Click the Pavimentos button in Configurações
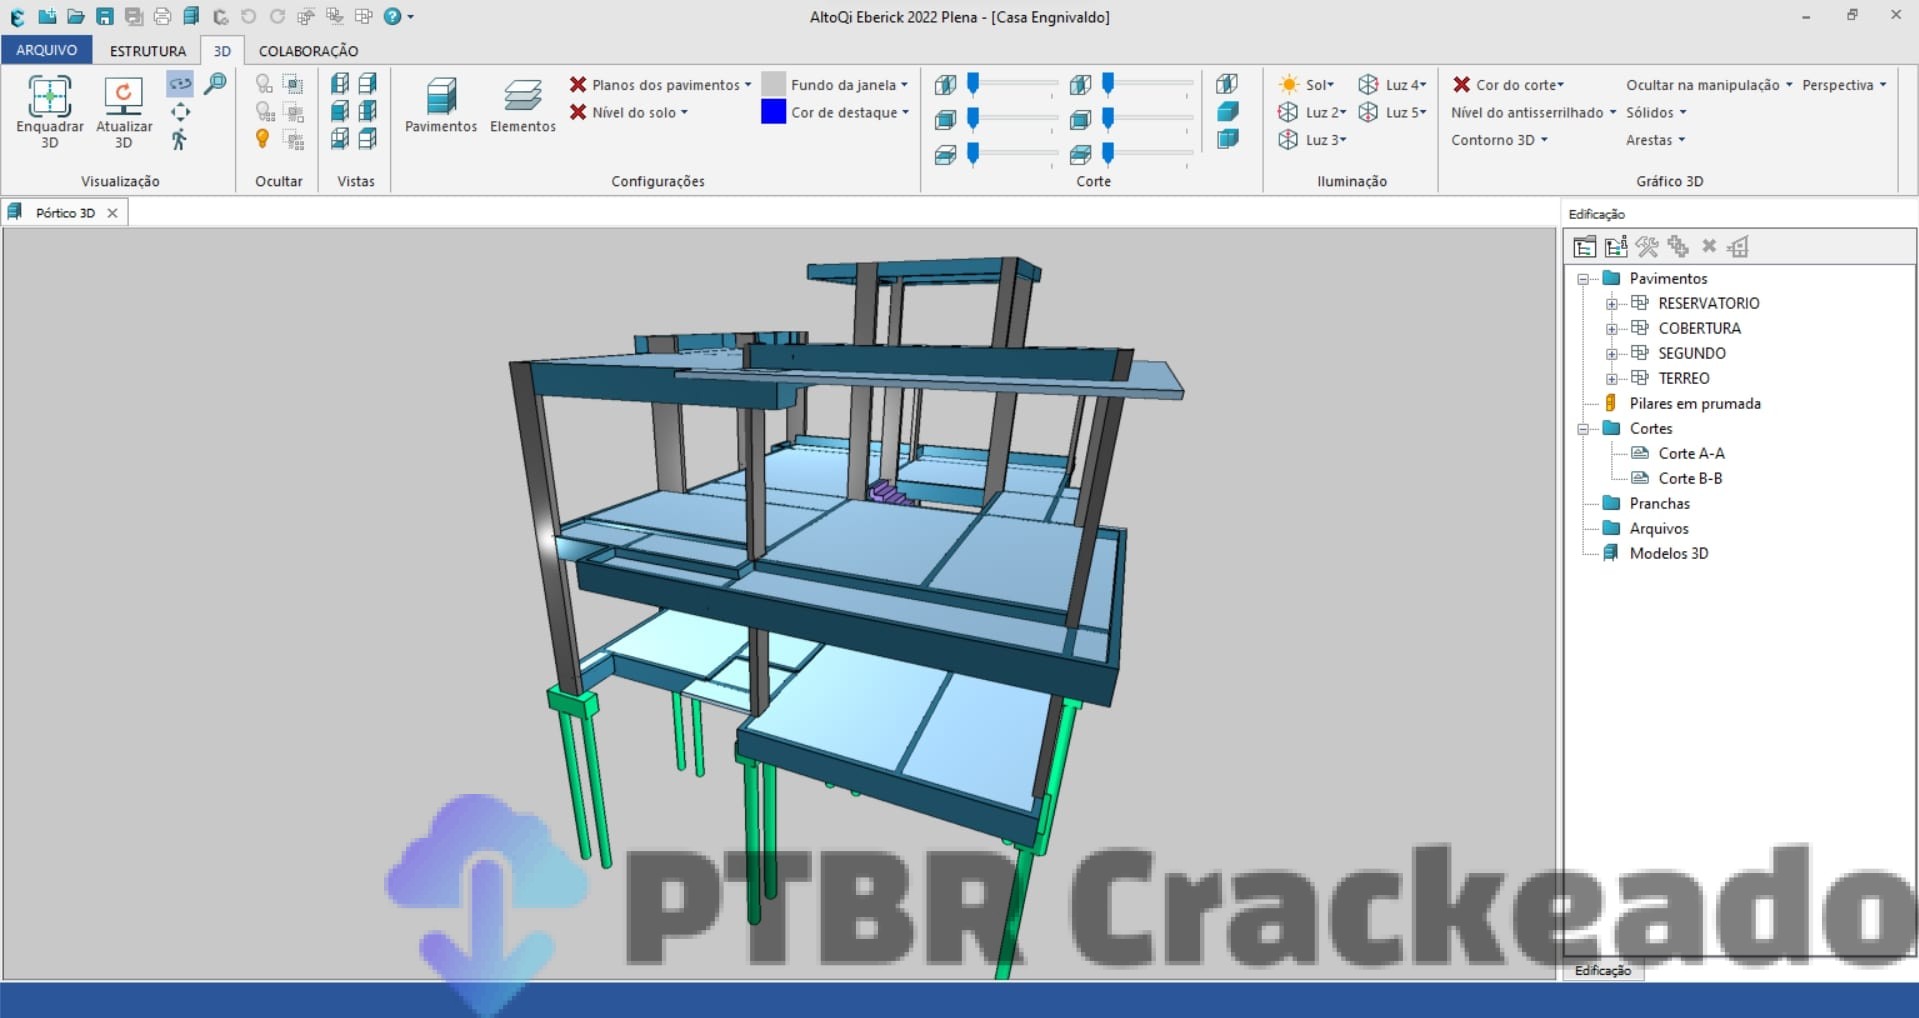Viewport: 1919px width, 1018px height. click(441, 105)
